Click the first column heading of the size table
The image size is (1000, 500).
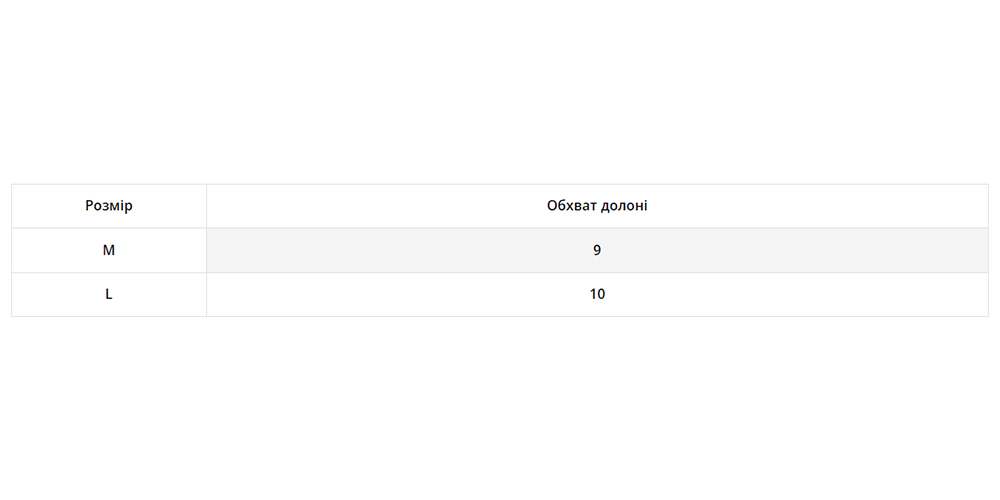pos(109,206)
